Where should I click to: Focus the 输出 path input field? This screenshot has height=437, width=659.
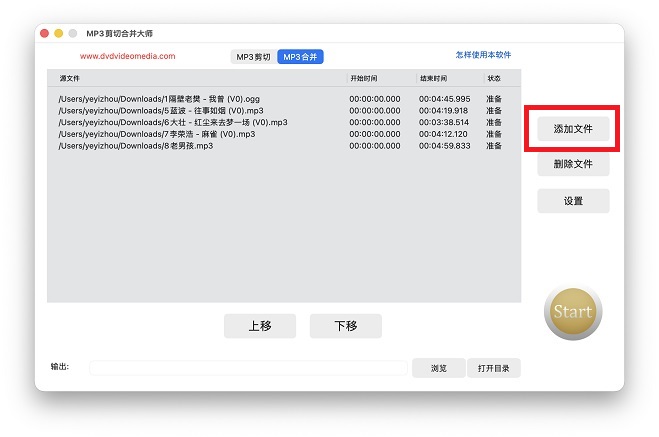(x=248, y=368)
